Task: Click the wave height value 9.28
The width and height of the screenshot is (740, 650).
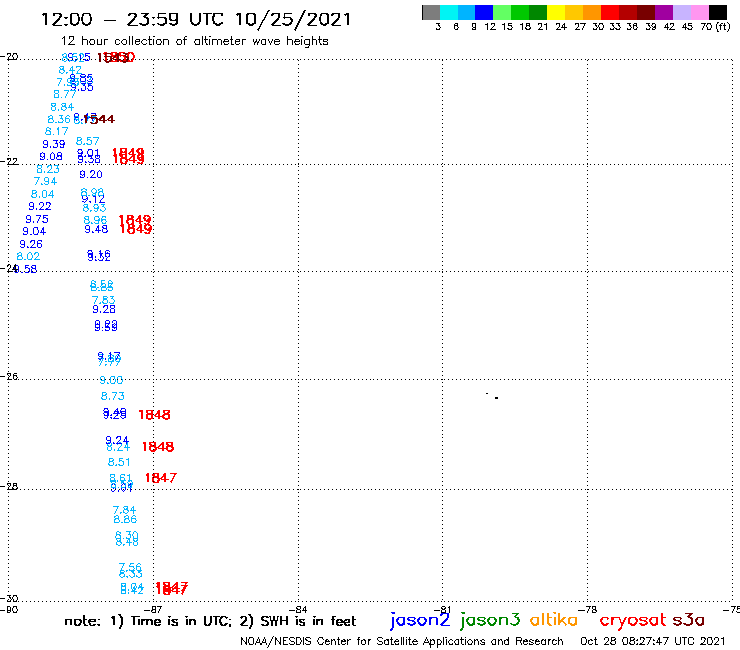Action: coord(104,310)
